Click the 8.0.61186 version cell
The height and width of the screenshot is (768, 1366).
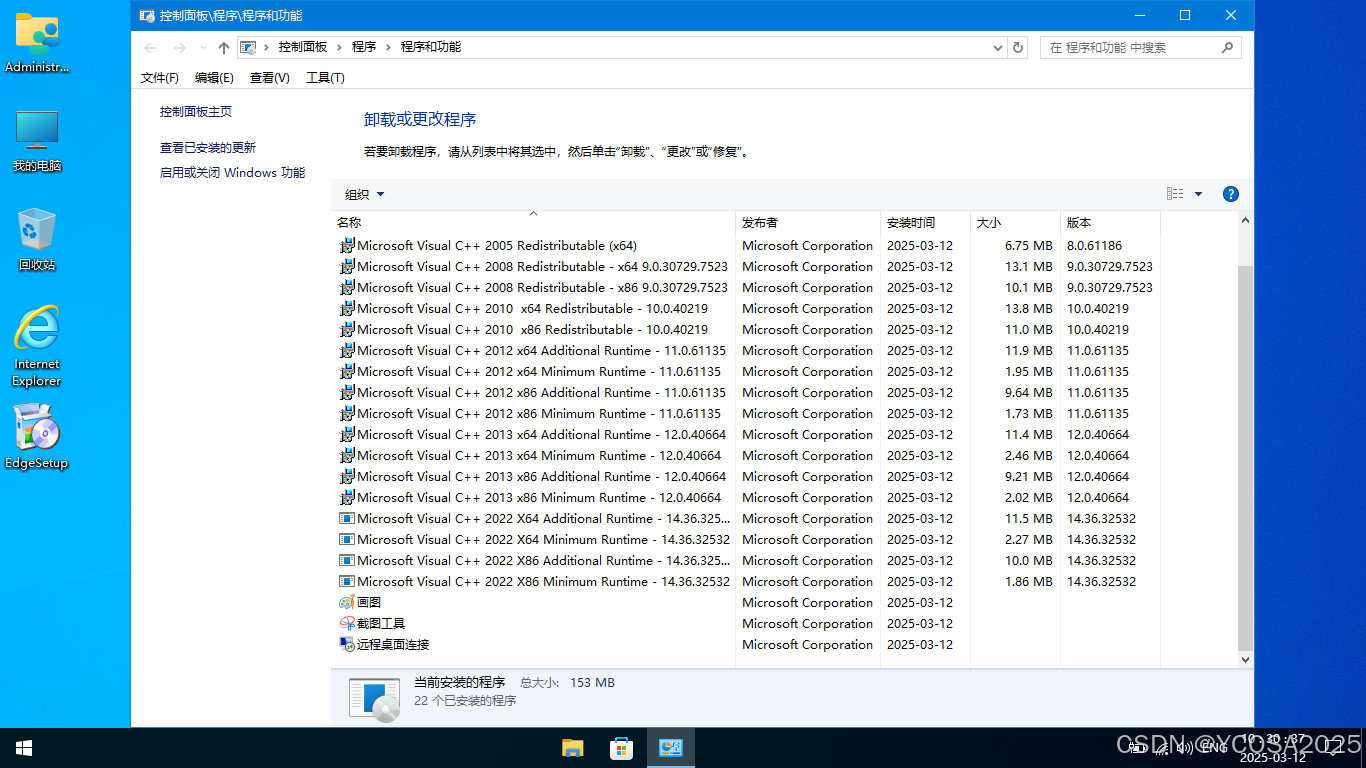coord(1095,245)
